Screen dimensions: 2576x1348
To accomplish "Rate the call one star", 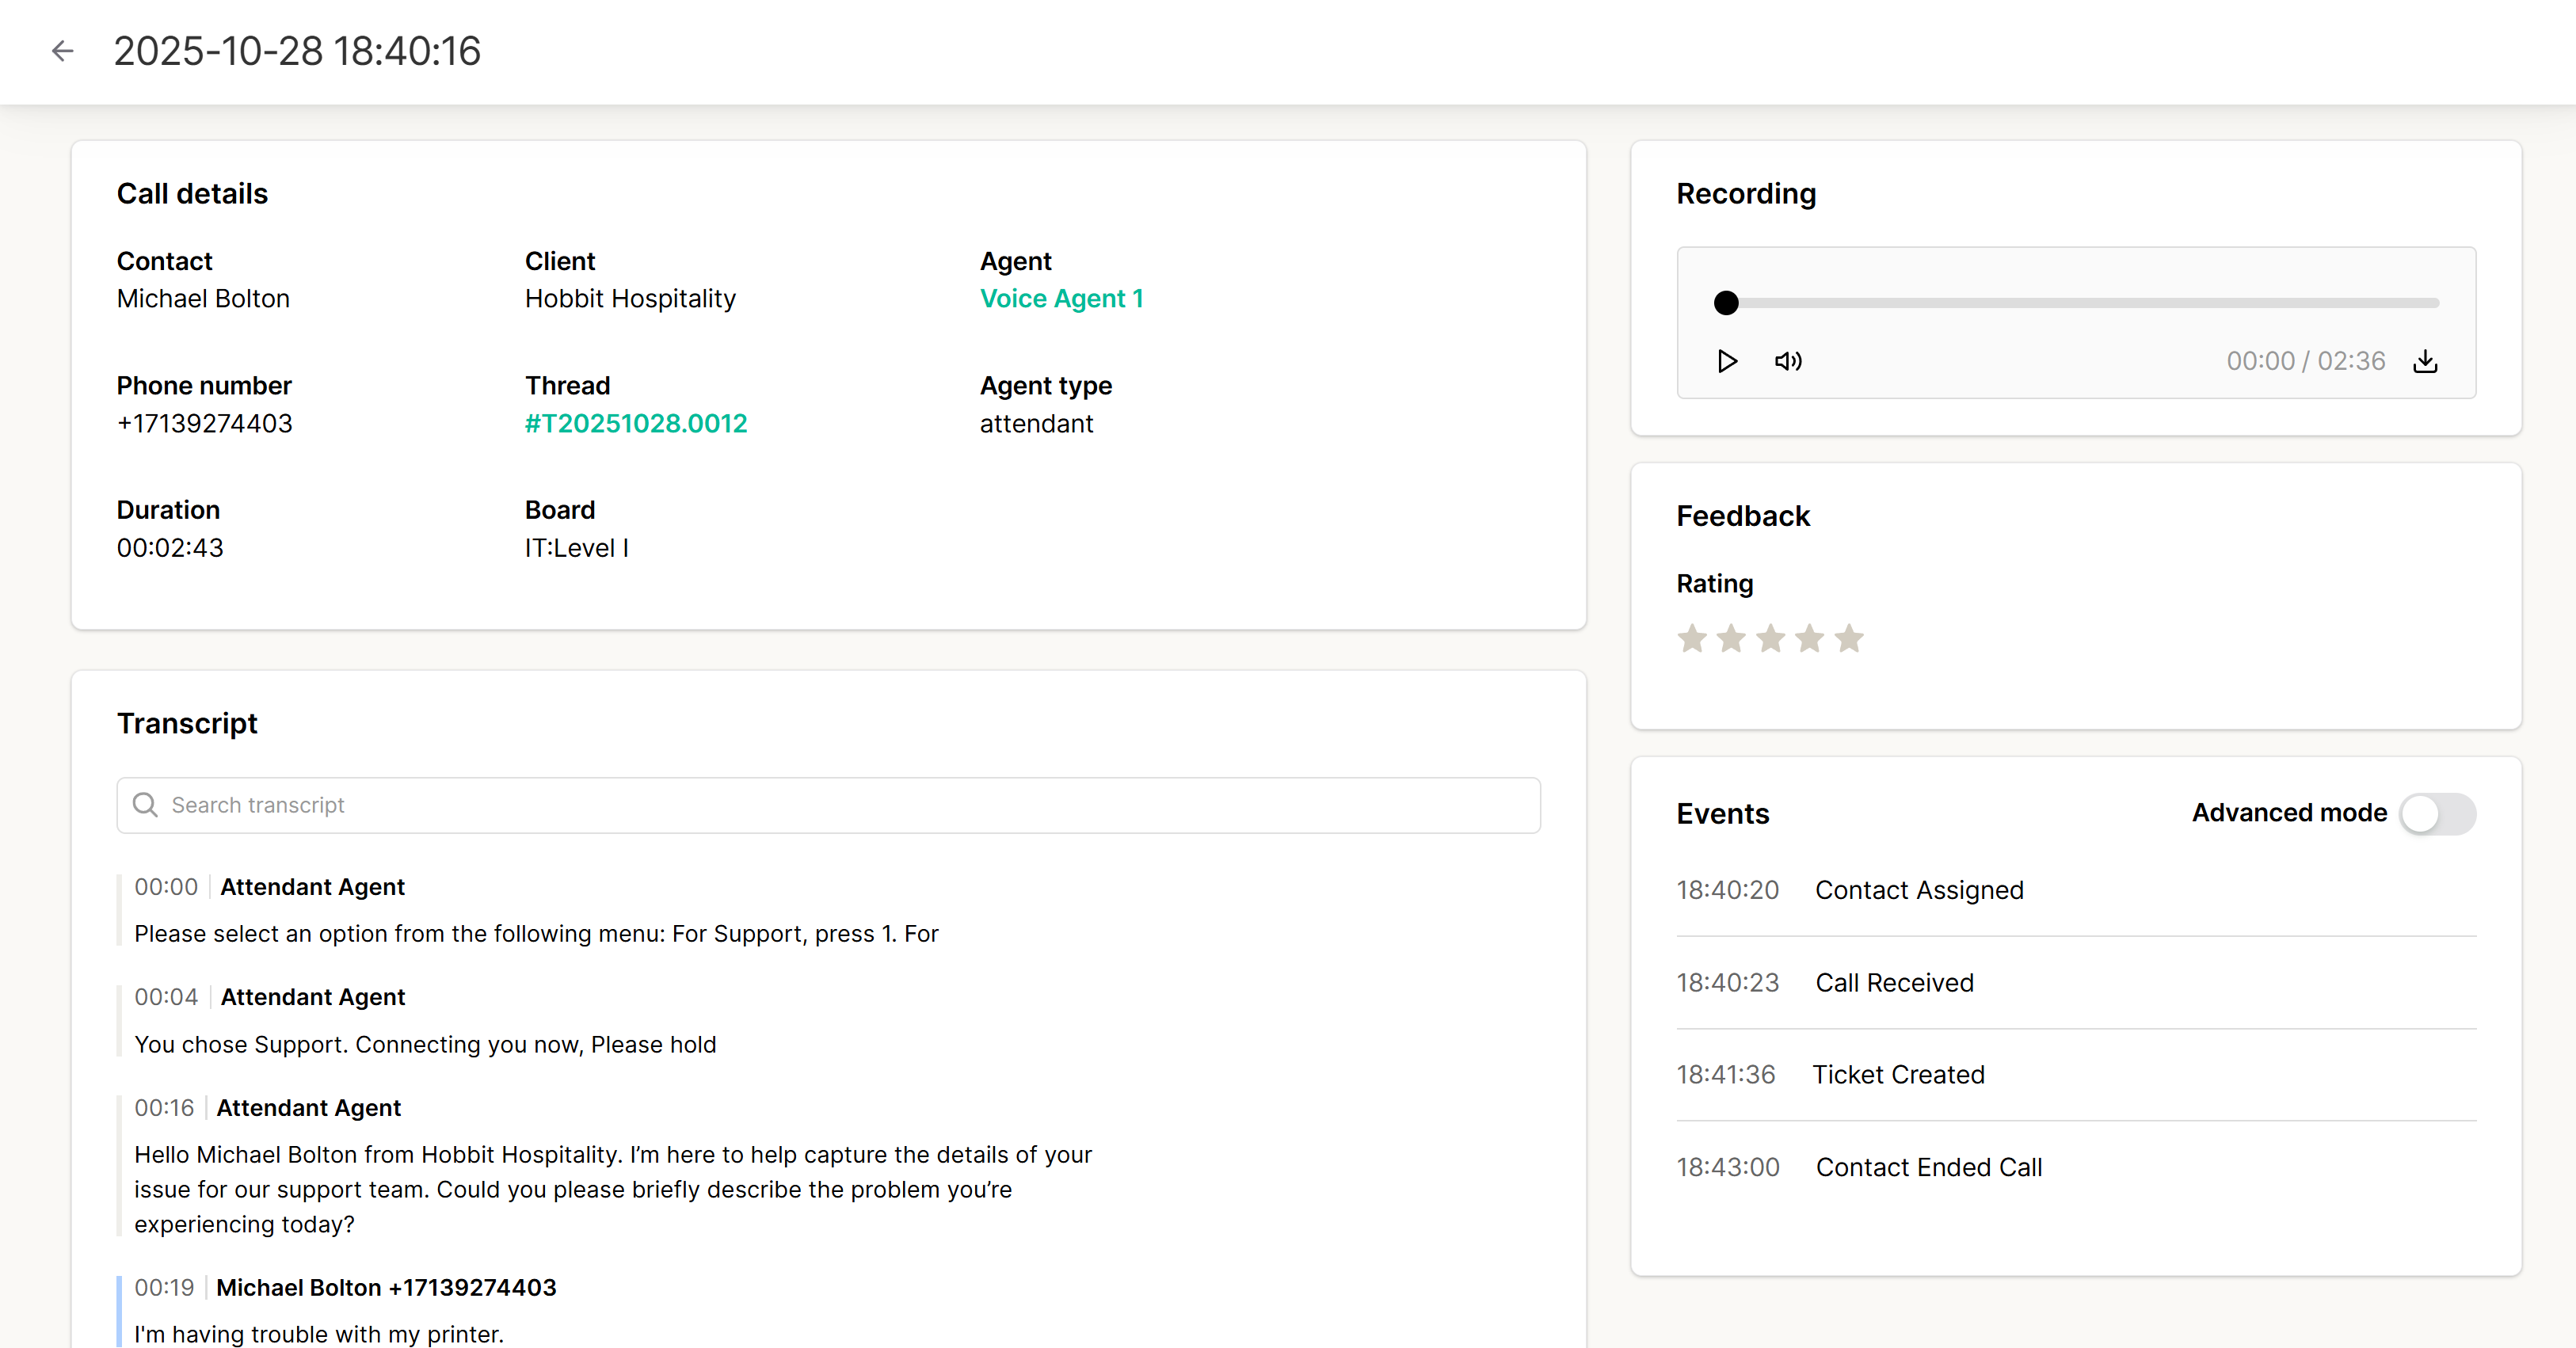I will point(1692,638).
